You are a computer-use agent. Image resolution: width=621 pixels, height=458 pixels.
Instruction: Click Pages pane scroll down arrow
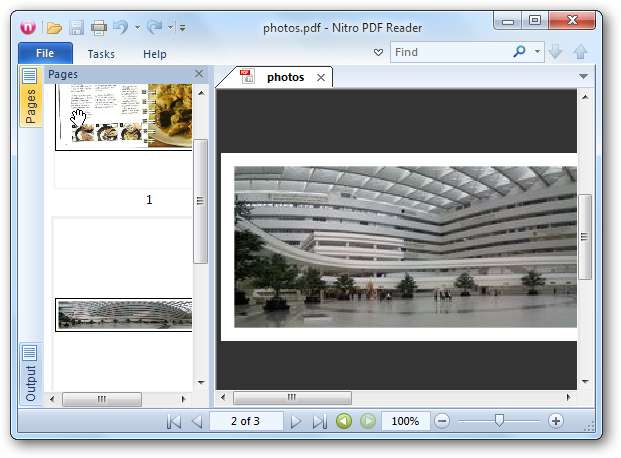(x=201, y=382)
